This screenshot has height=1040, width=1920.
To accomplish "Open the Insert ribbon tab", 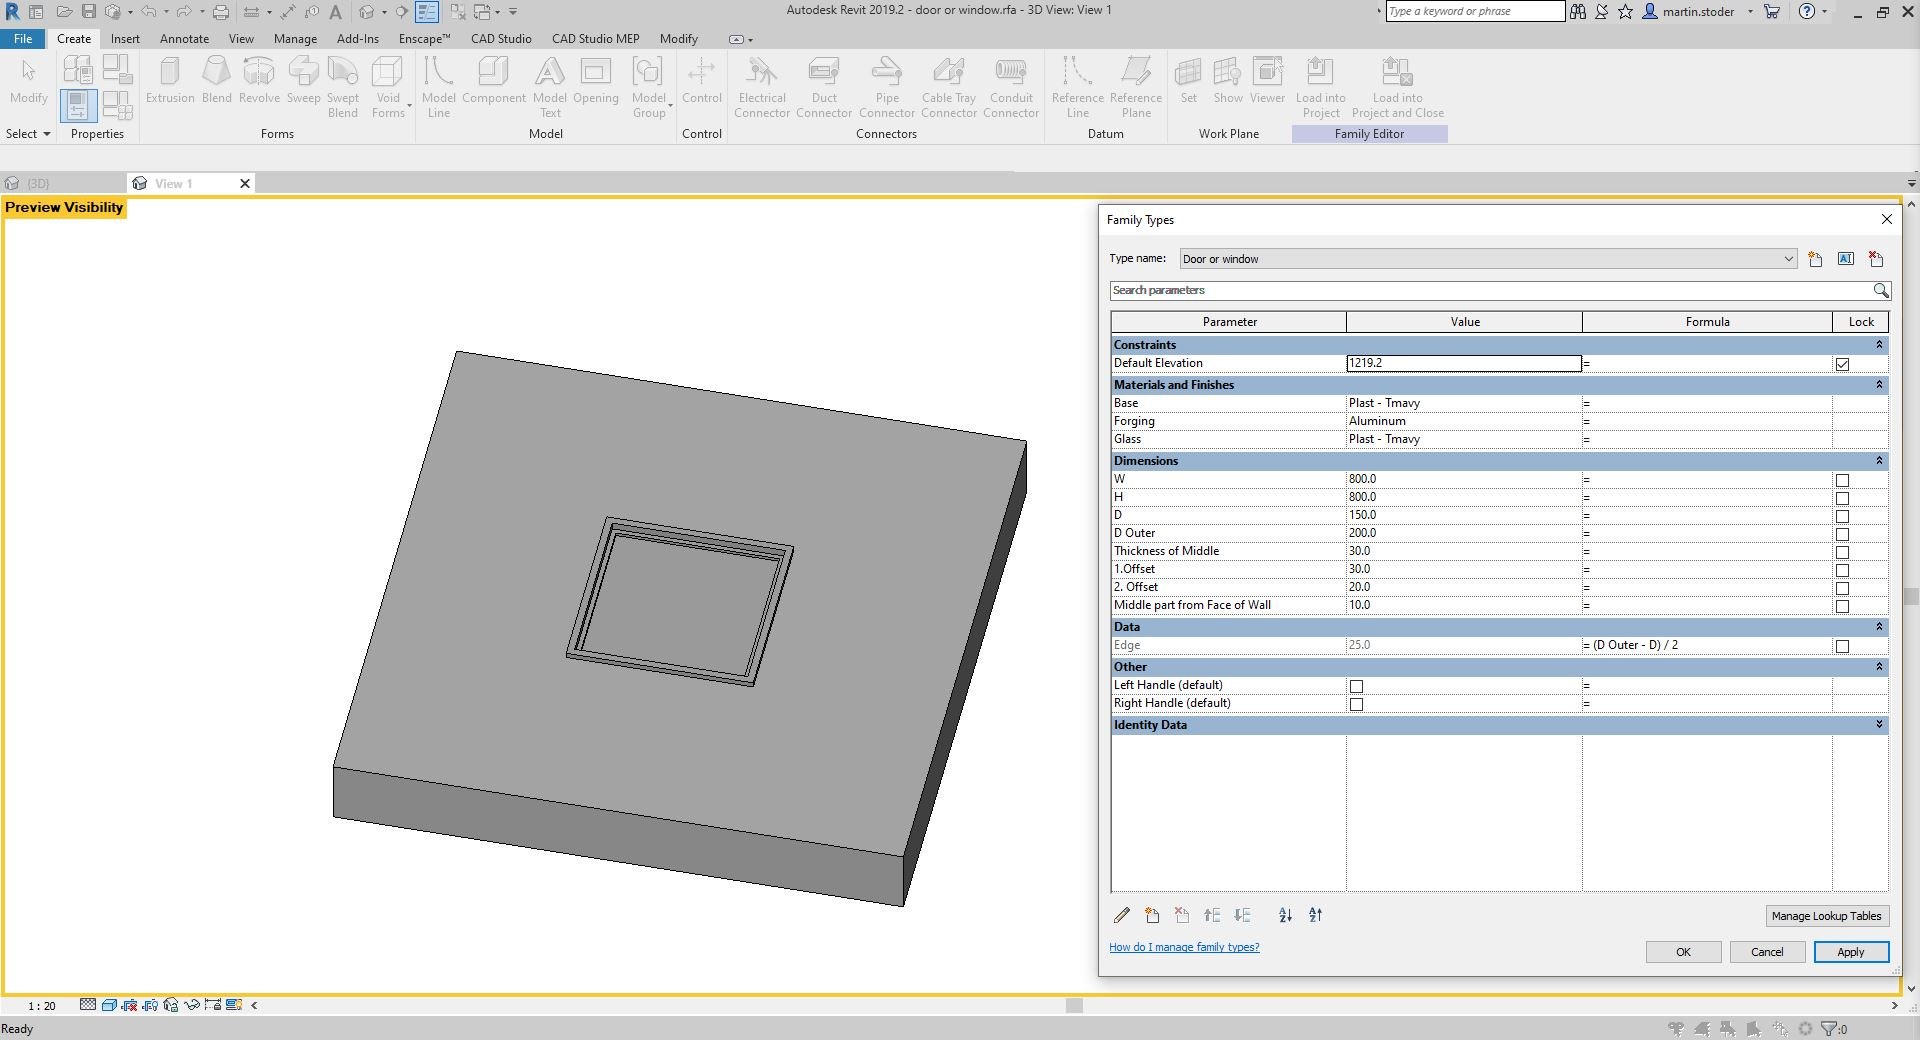I will point(125,39).
